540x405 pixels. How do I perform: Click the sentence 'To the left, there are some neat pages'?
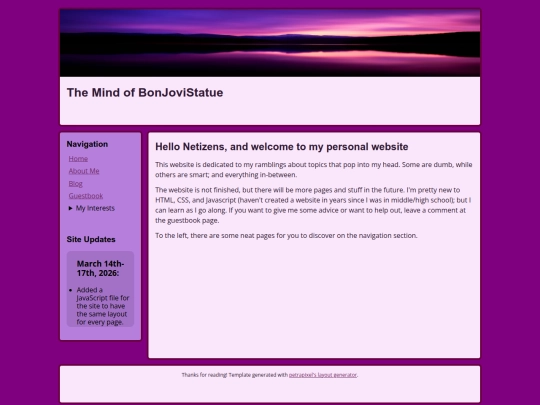point(286,236)
